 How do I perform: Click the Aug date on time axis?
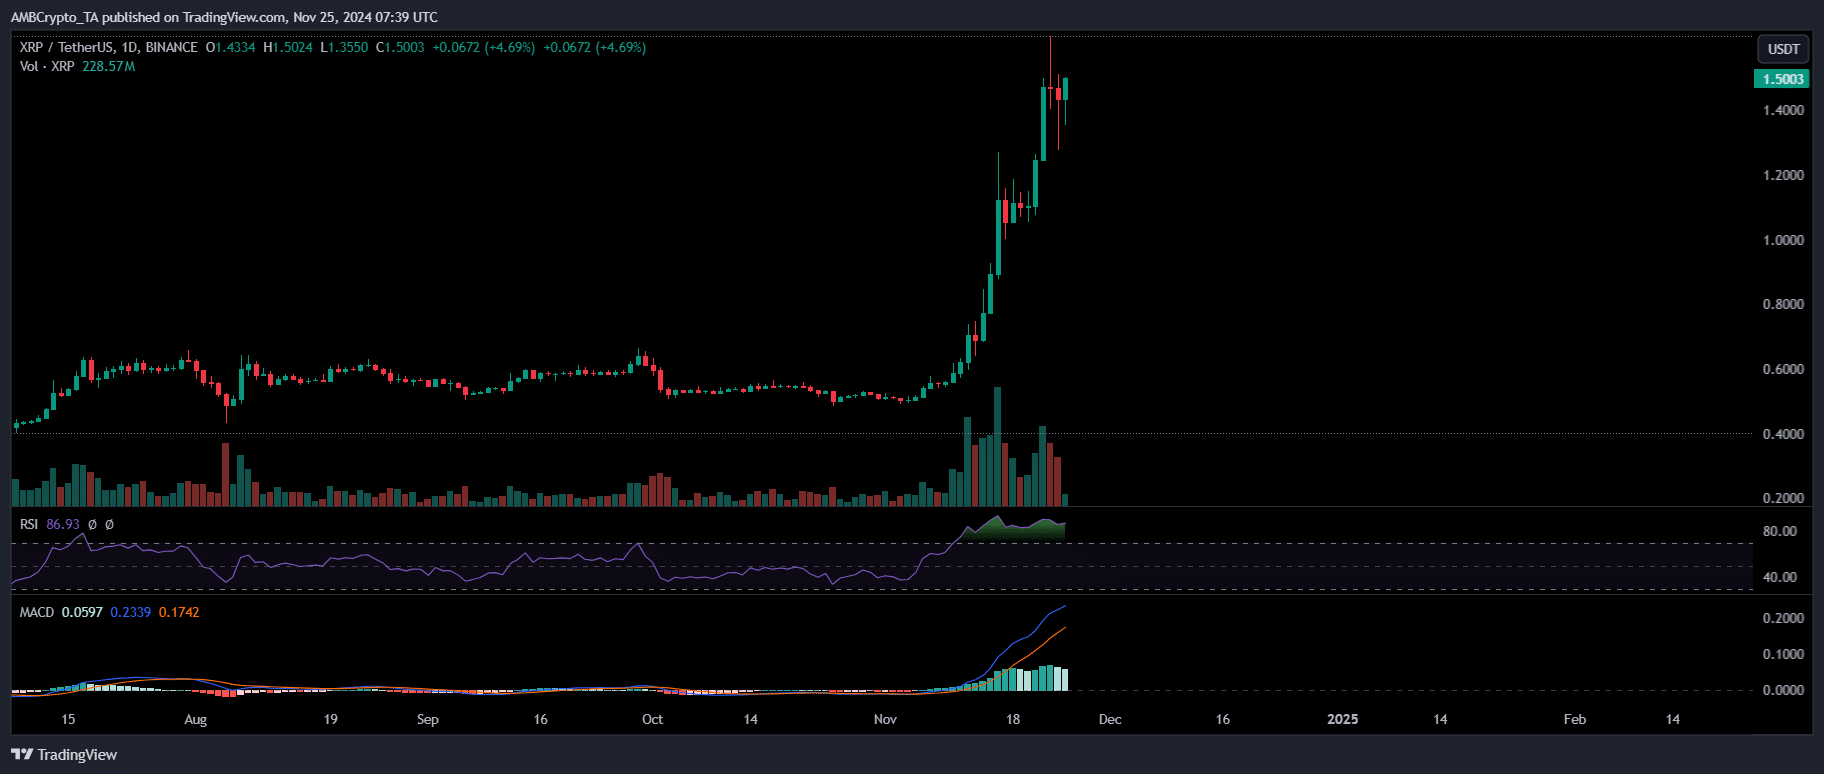pos(196,719)
